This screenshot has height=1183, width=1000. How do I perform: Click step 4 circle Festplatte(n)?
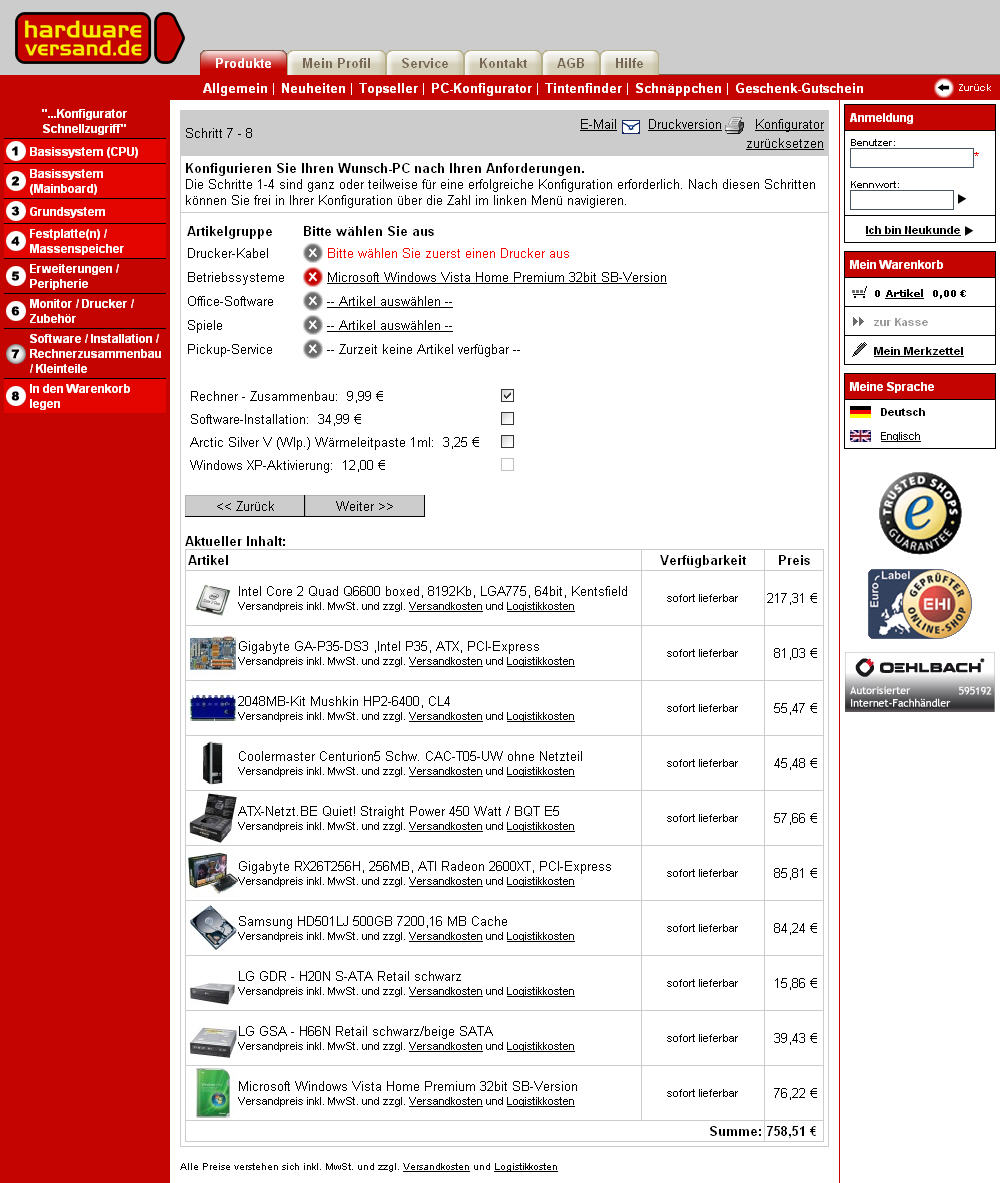point(16,241)
